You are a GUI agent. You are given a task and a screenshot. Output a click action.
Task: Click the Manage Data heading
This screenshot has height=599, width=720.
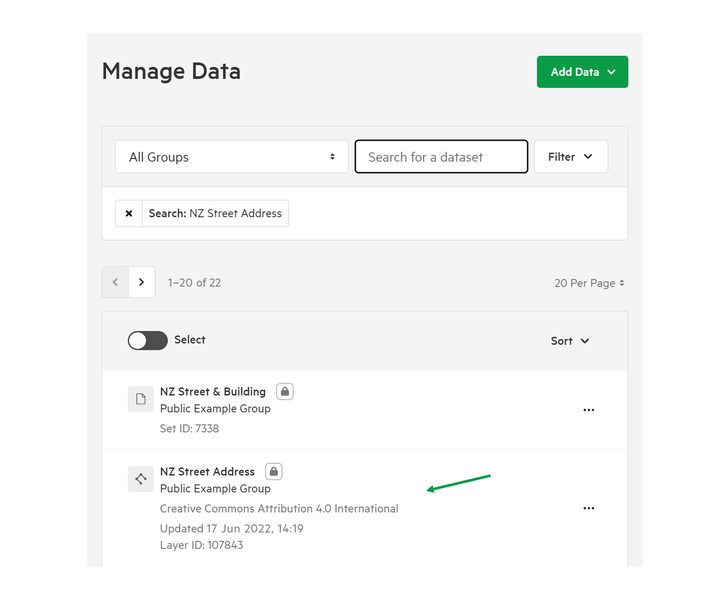171,72
